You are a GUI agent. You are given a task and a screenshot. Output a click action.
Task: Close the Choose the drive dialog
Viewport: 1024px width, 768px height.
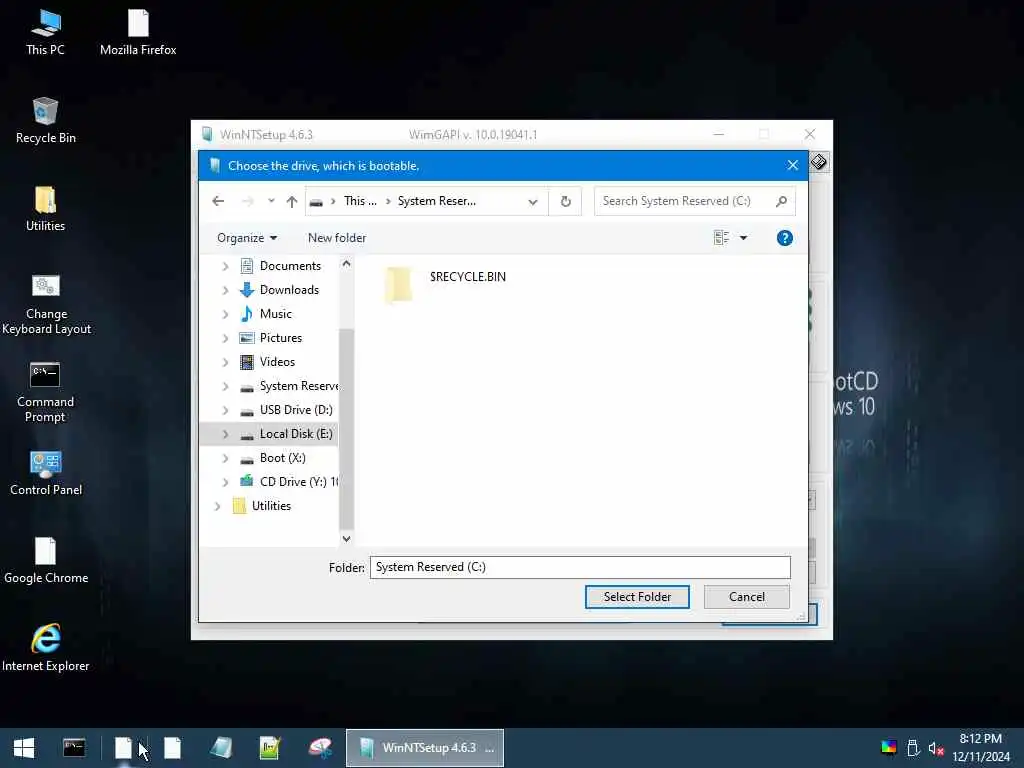(793, 165)
